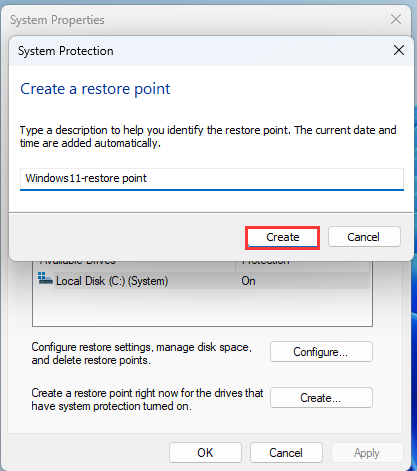Click the System Properties title bar text

pyautogui.click(x=57, y=20)
